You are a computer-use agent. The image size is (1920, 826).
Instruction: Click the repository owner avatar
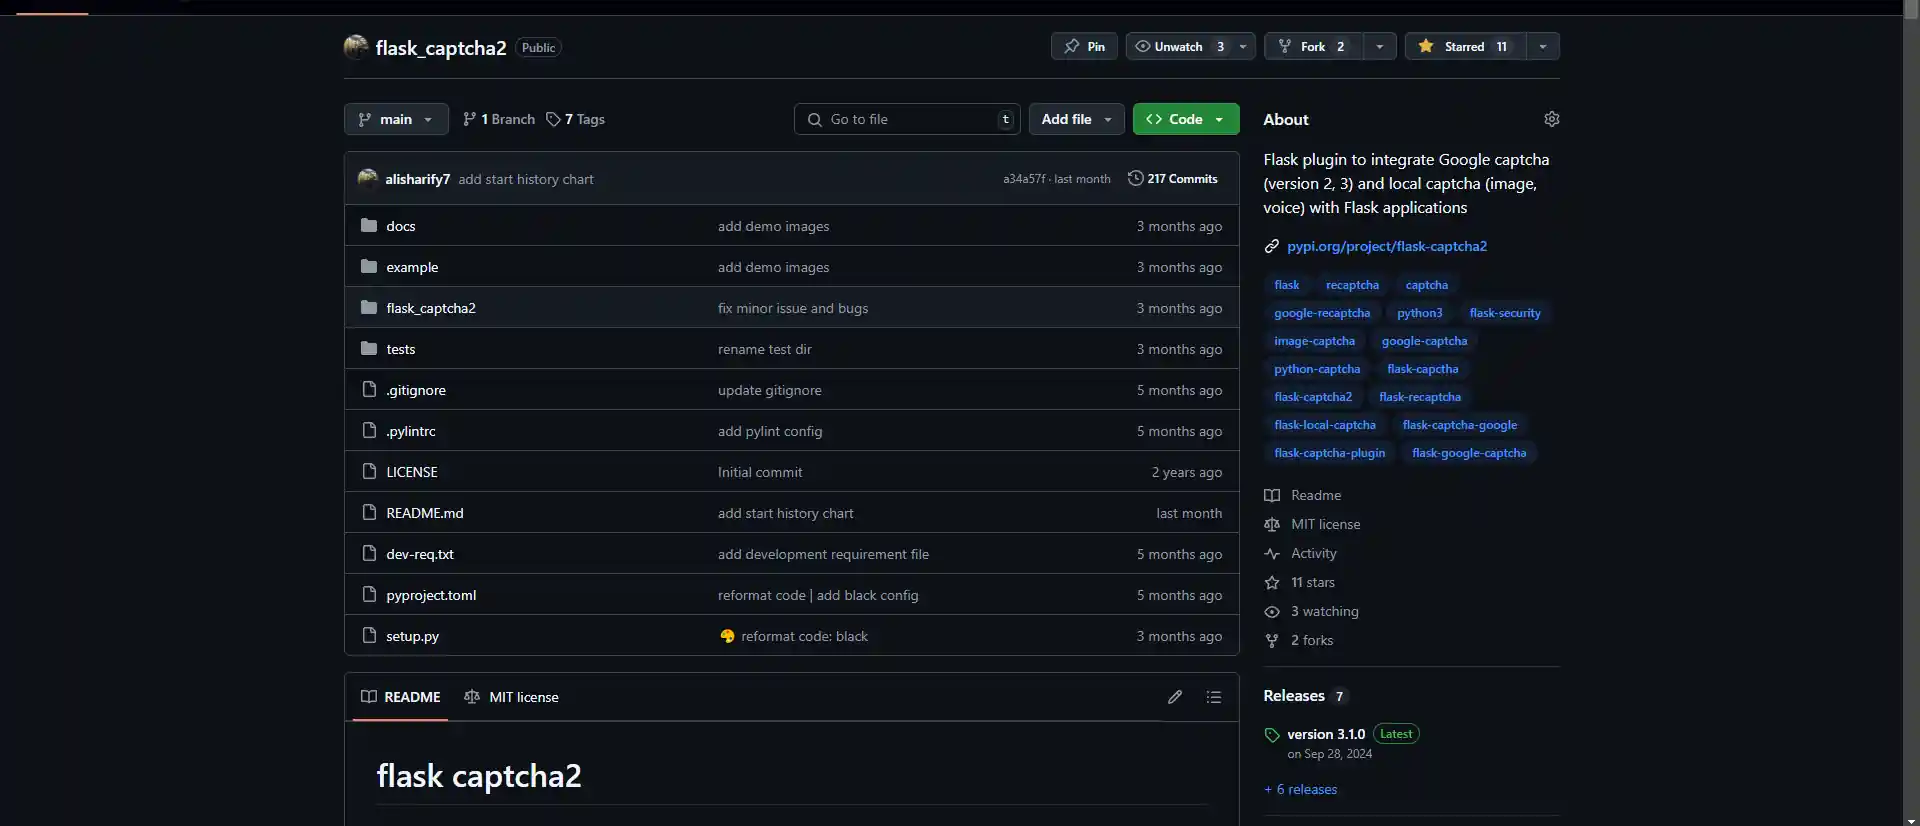coord(356,47)
